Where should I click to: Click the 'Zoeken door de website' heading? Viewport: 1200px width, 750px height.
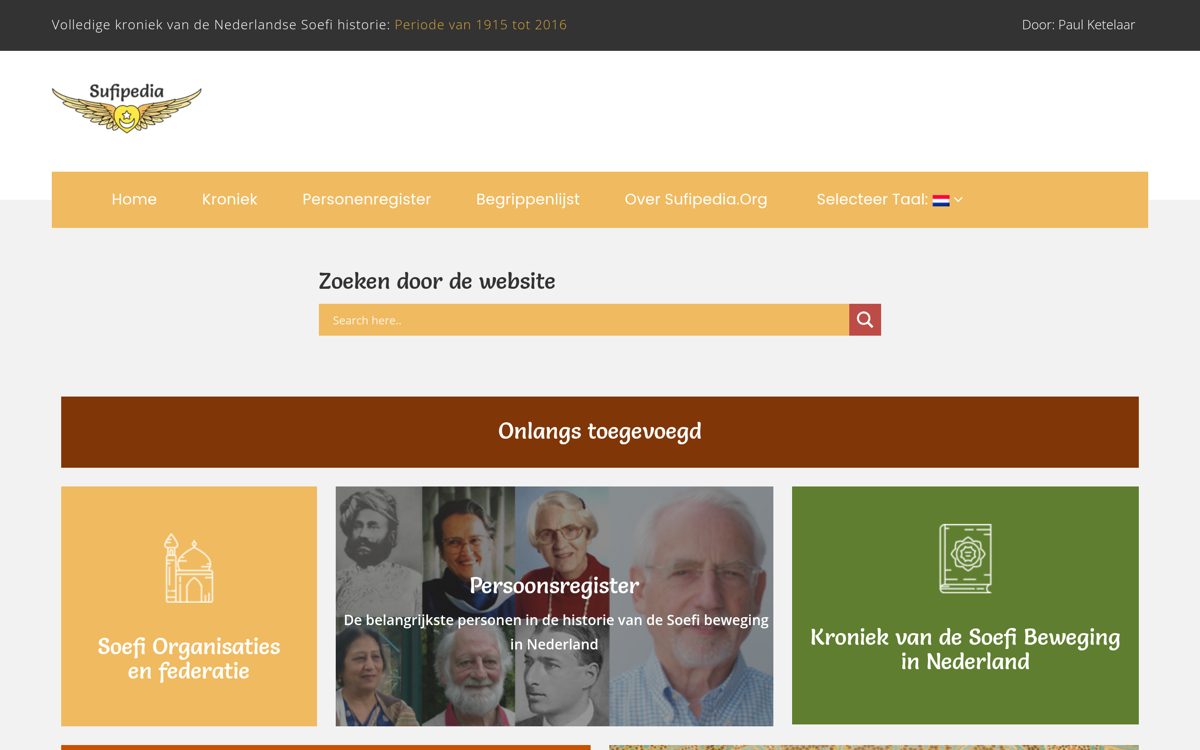click(x=437, y=281)
